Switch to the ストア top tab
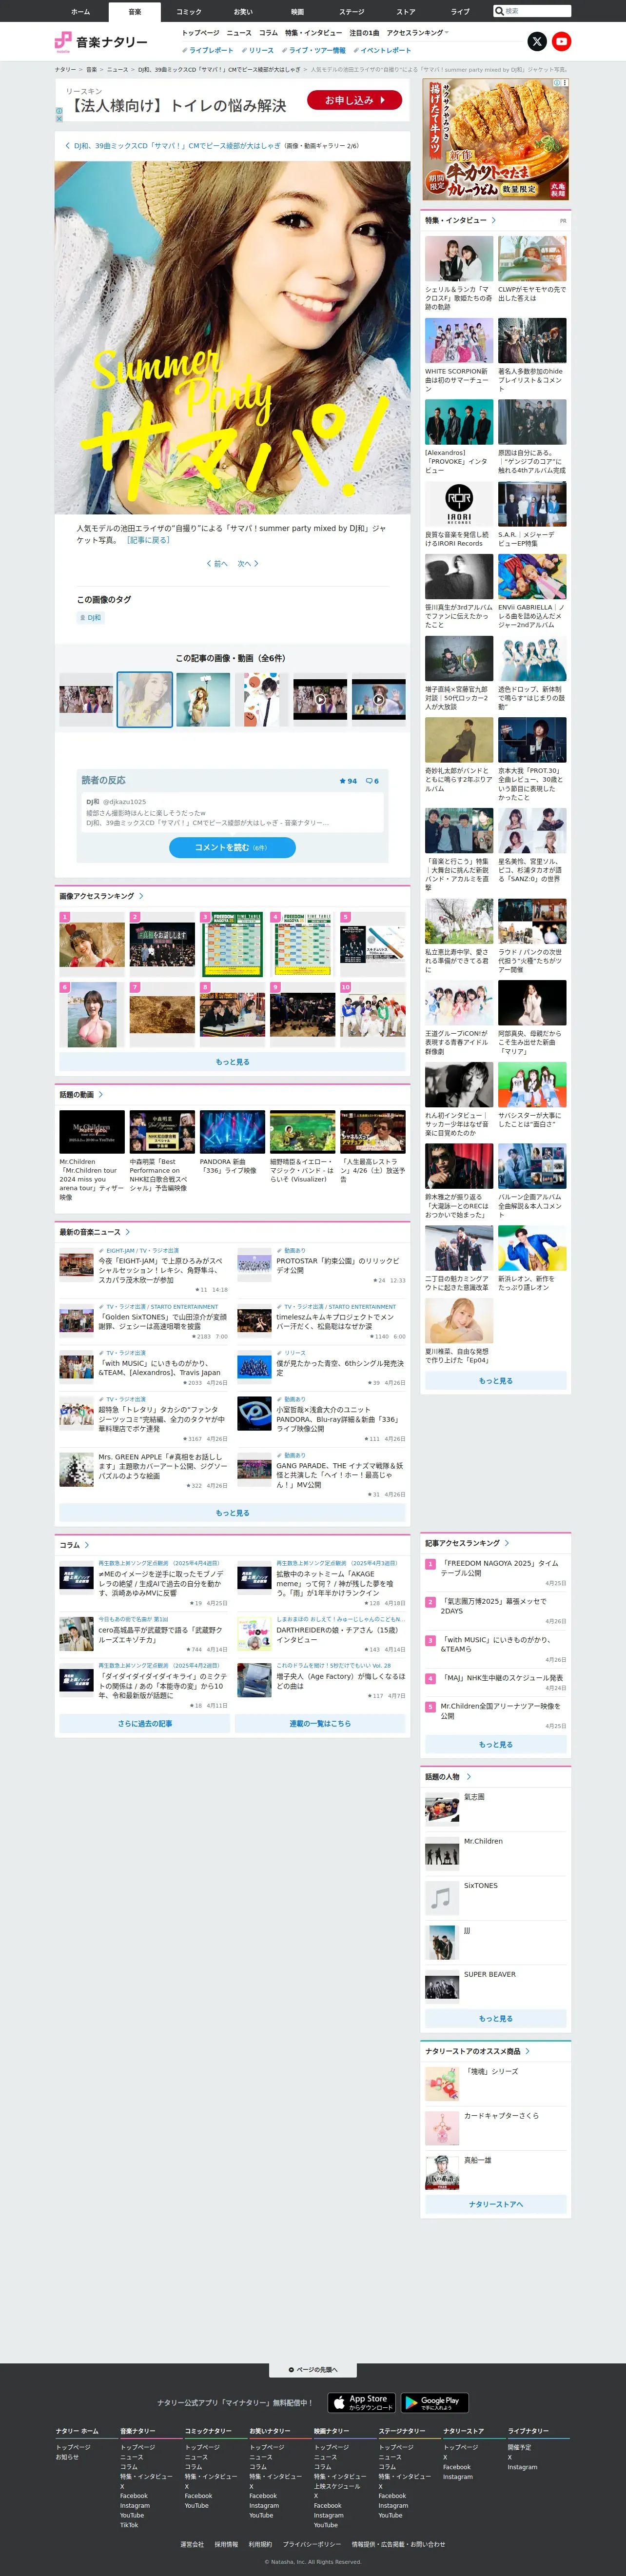The image size is (626, 2576). pos(405,11)
